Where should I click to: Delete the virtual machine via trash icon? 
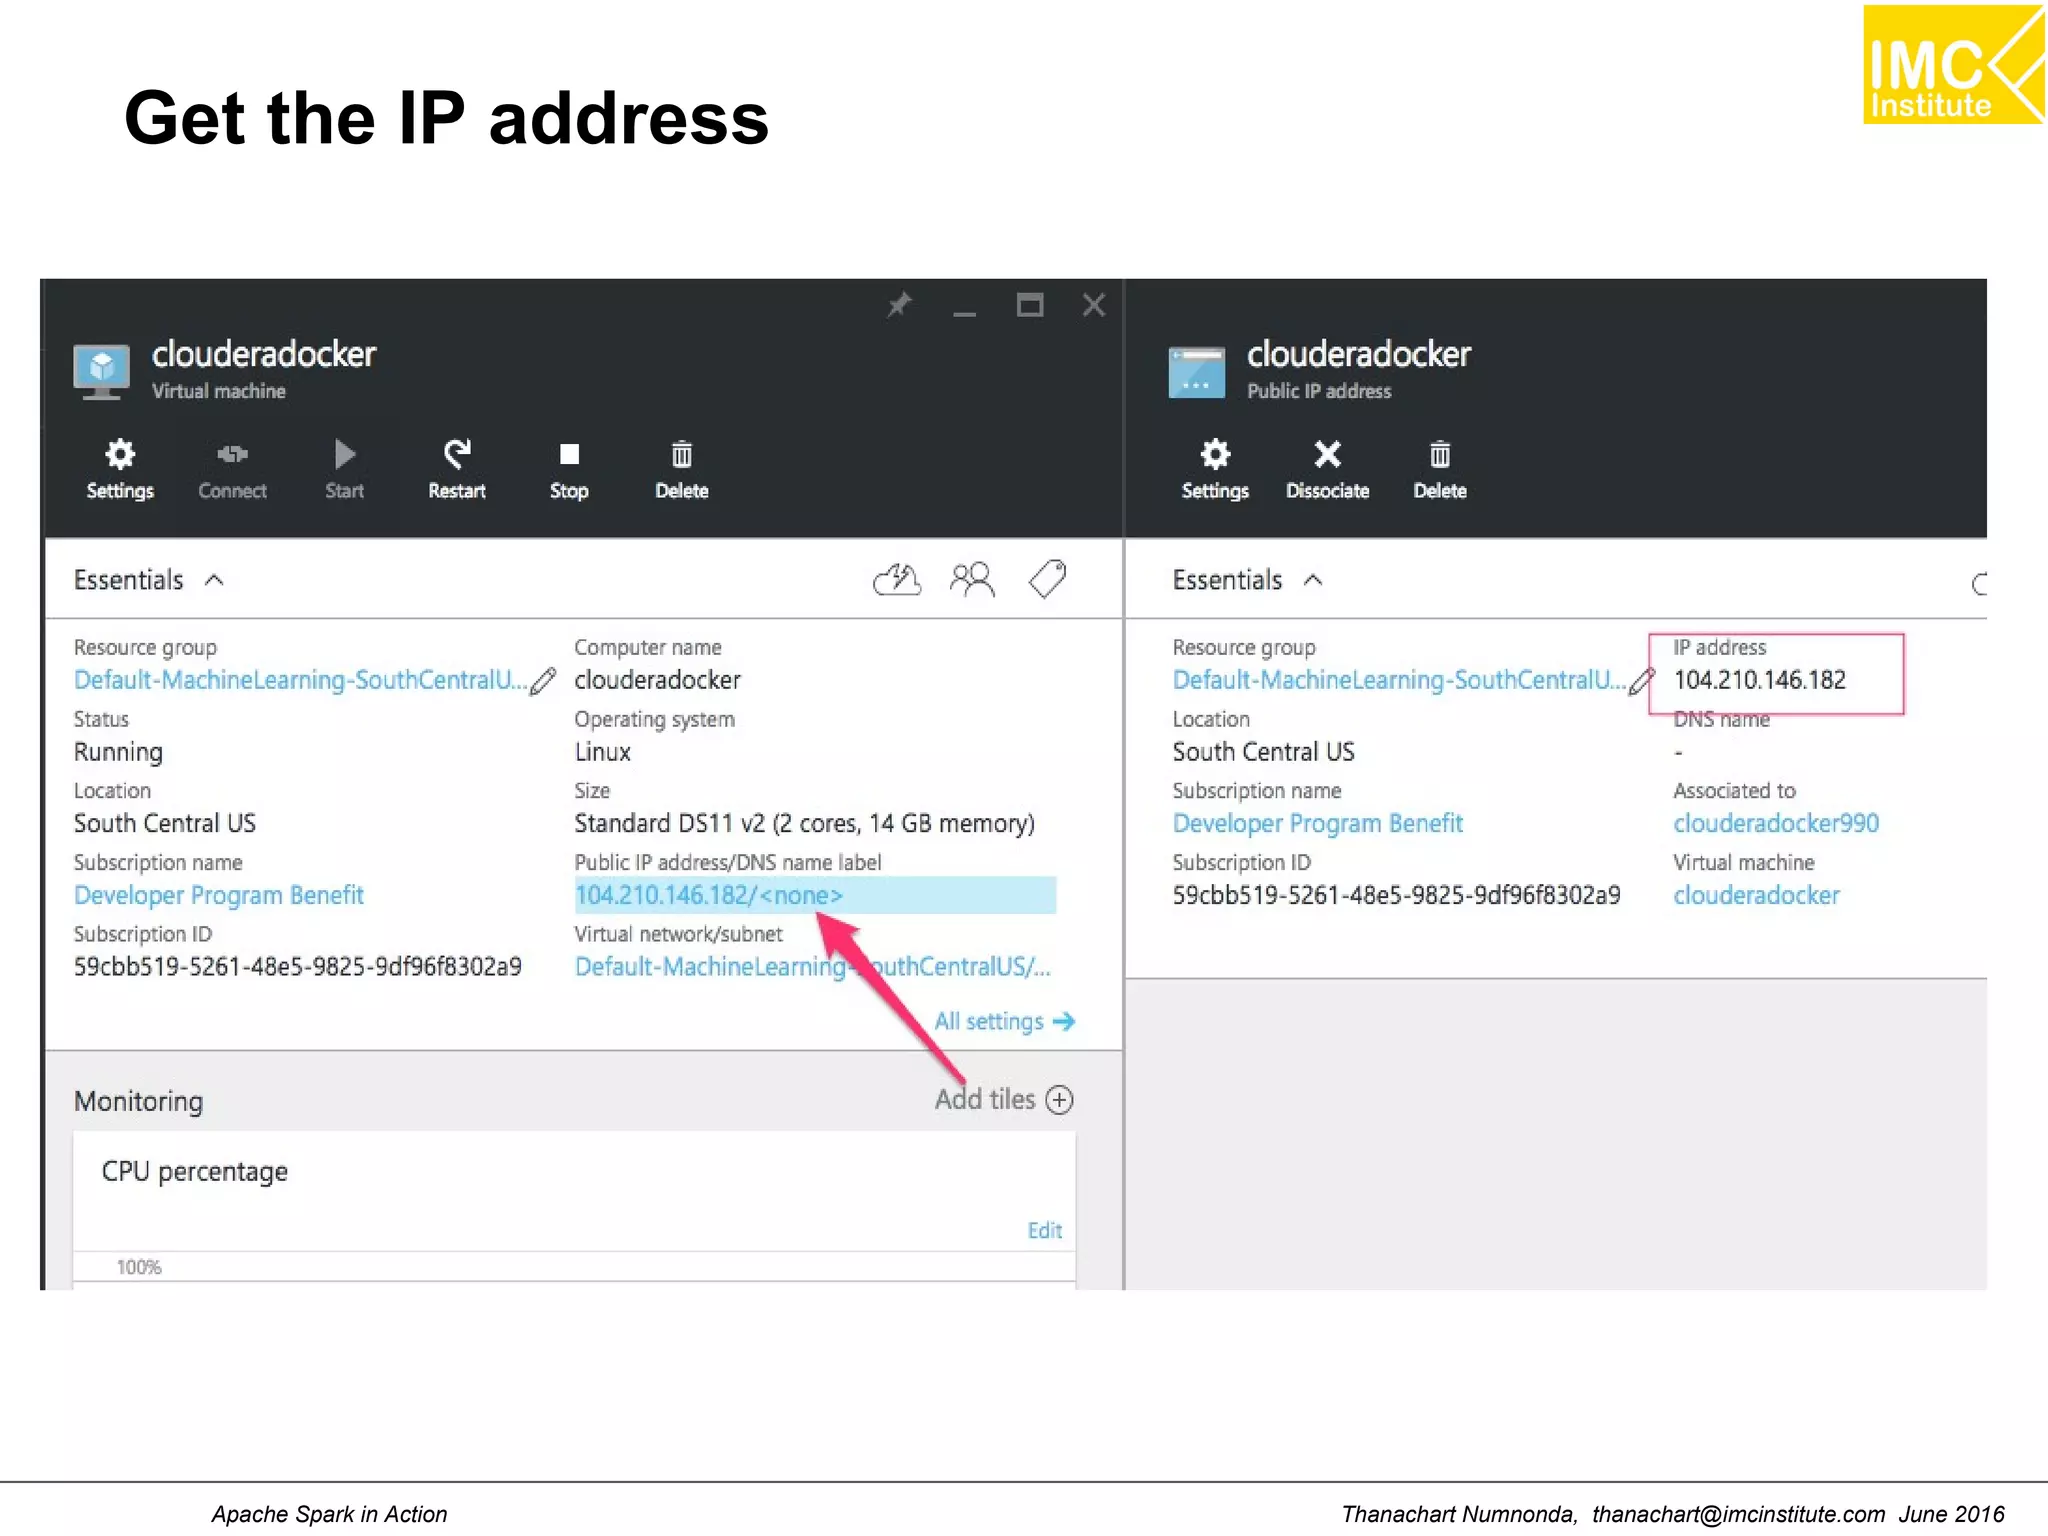pos(681,456)
